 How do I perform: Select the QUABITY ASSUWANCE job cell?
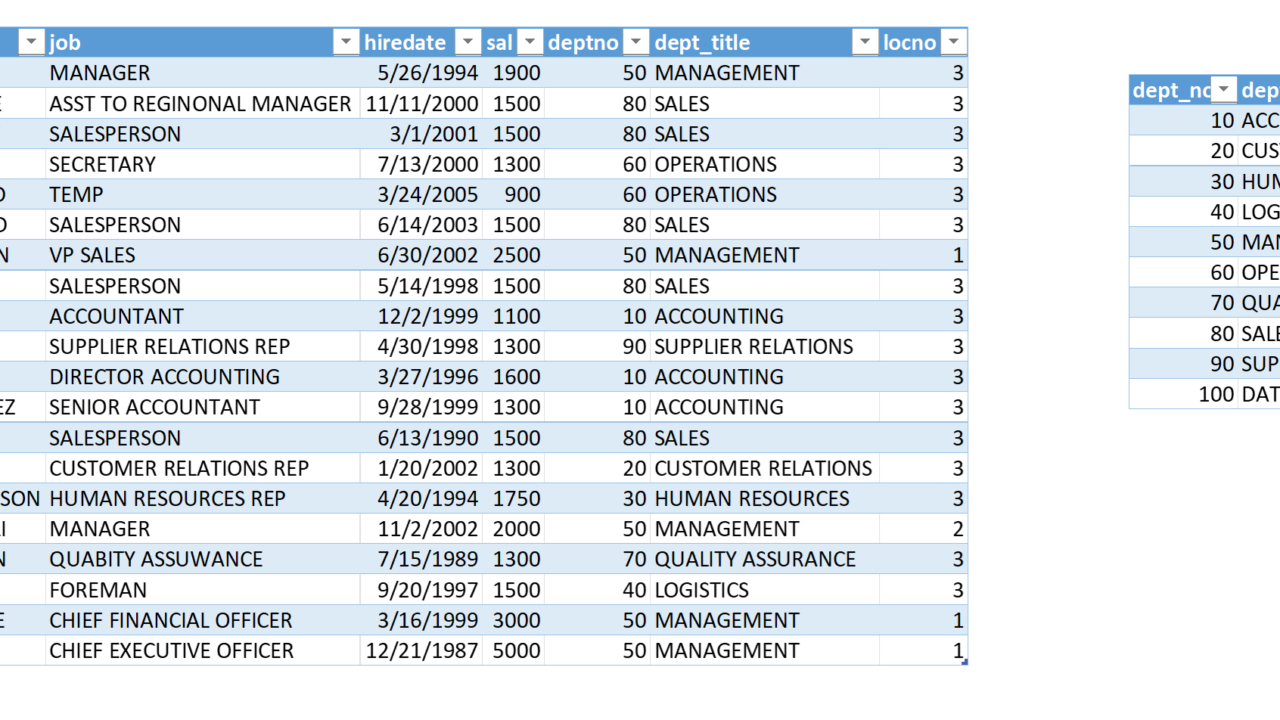coord(203,559)
